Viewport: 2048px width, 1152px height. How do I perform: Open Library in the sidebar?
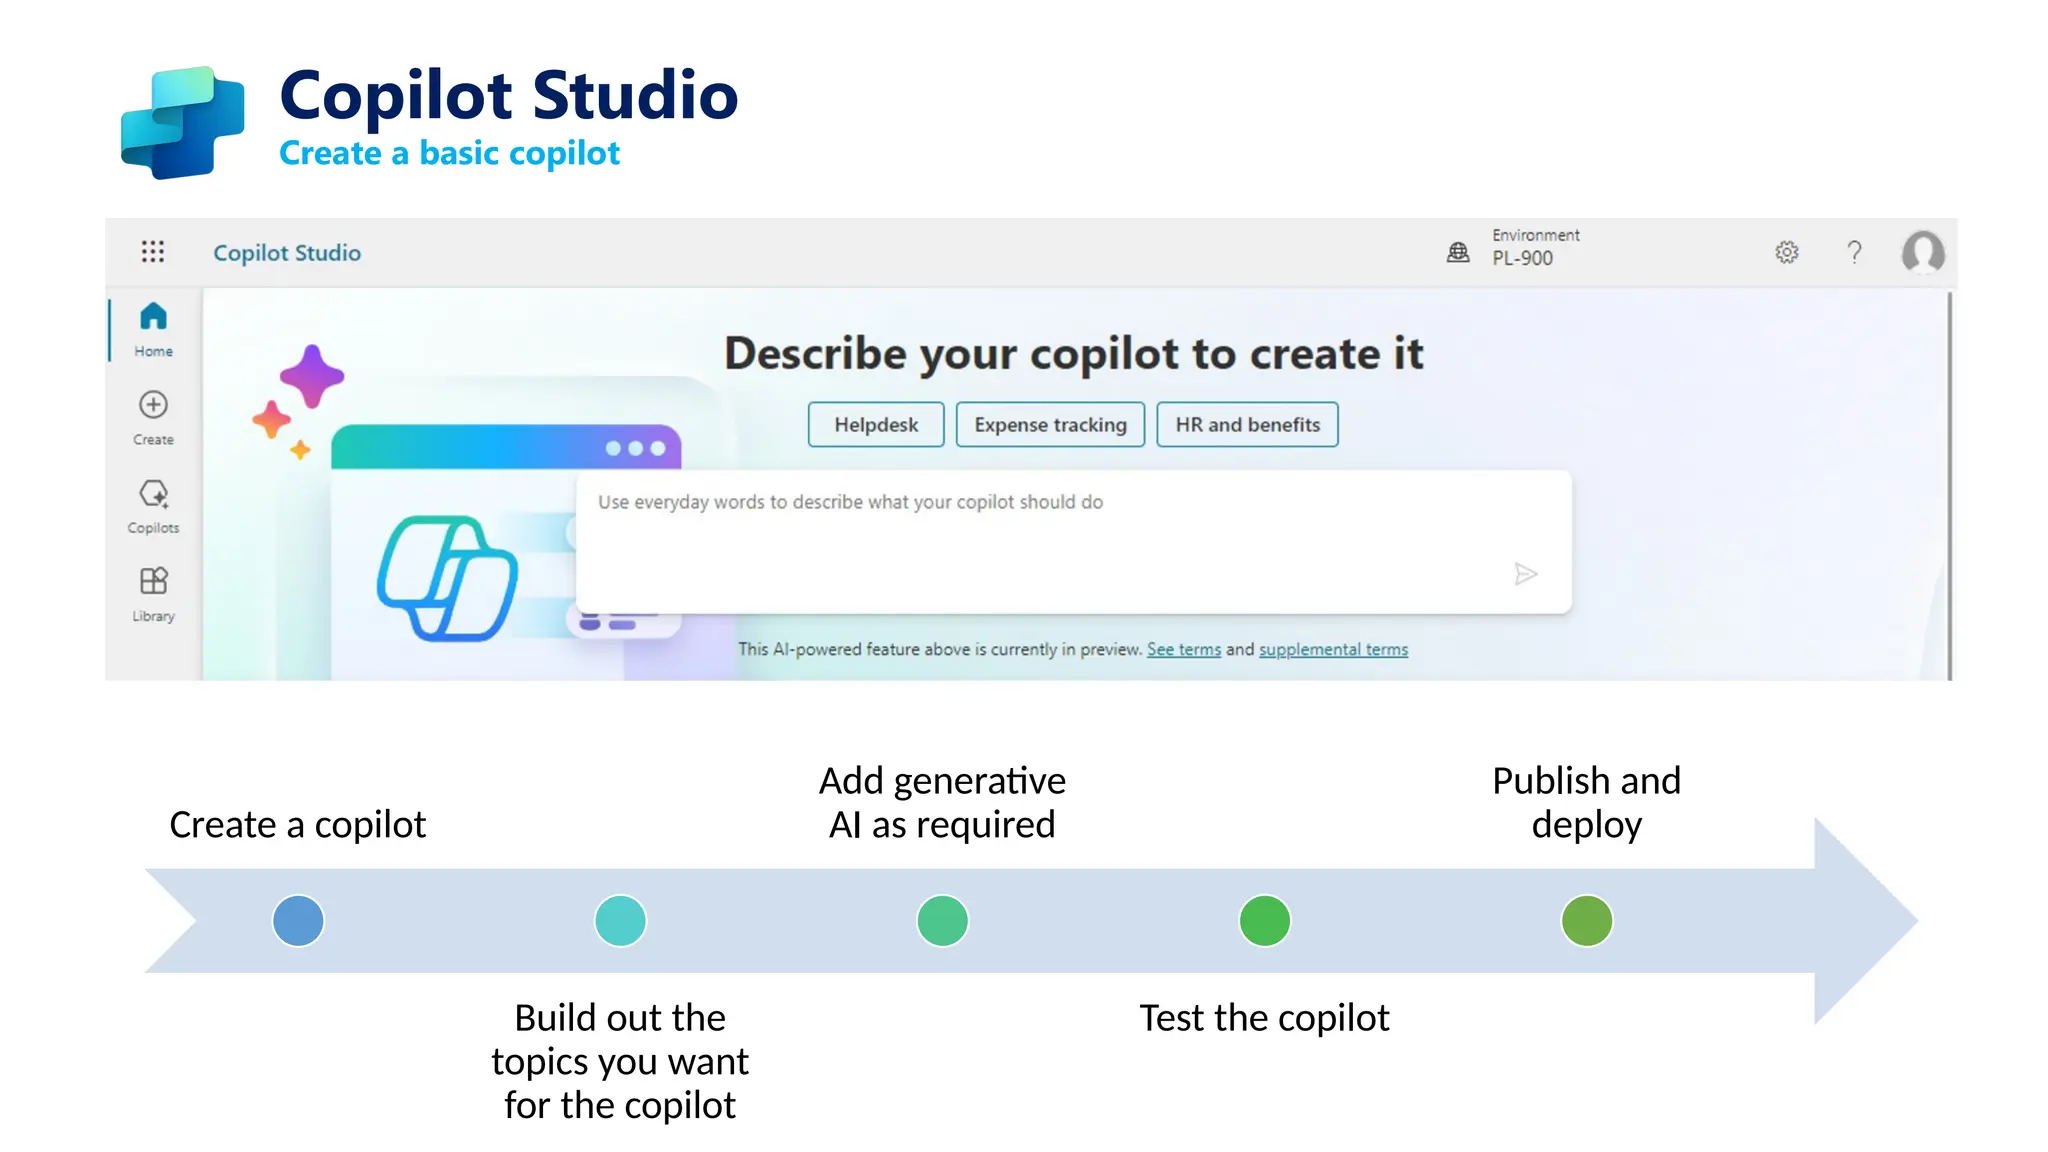pyautogui.click(x=153, y=594)
